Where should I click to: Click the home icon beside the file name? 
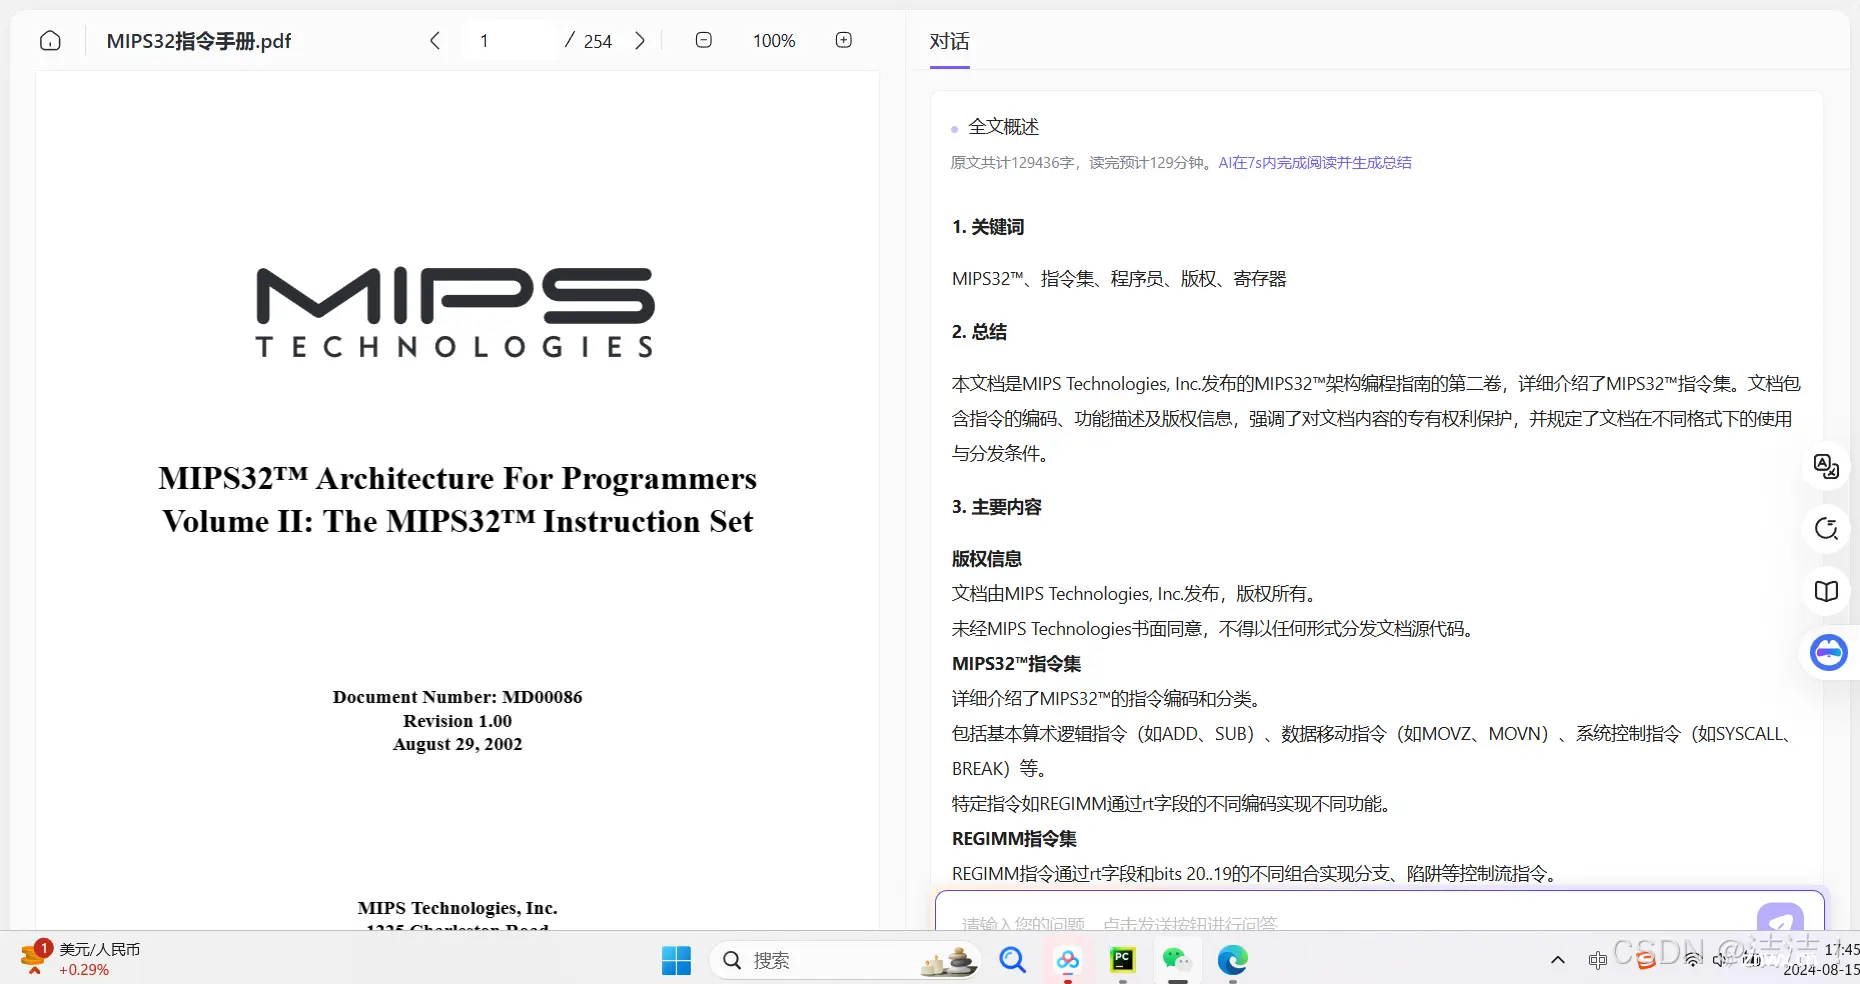coord(50,41)
